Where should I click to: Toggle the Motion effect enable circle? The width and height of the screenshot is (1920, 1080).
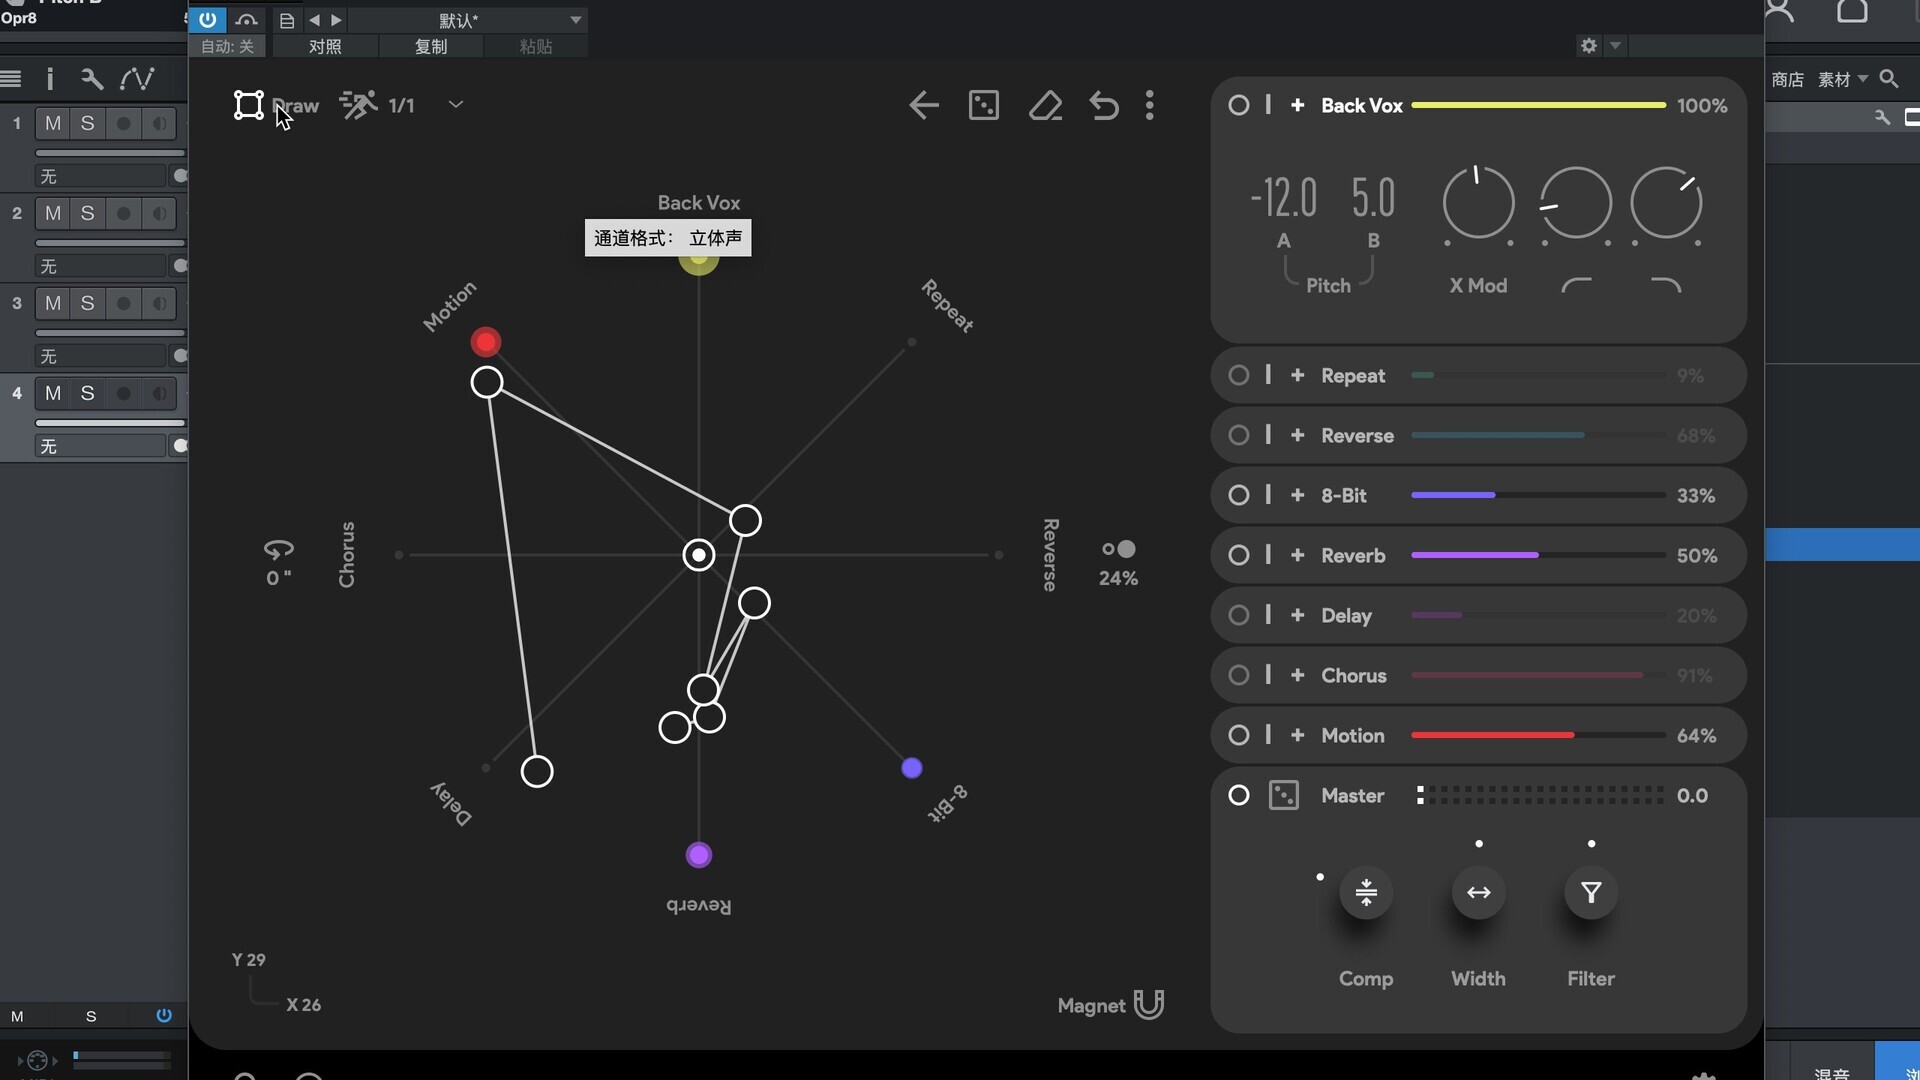(1239, 735)
